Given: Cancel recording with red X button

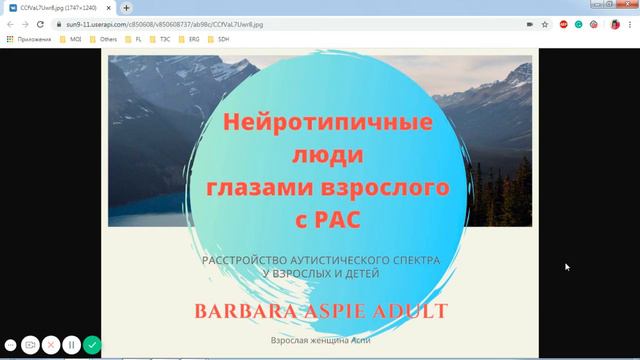Looking at the screenshot, I should tap(51, 345).
